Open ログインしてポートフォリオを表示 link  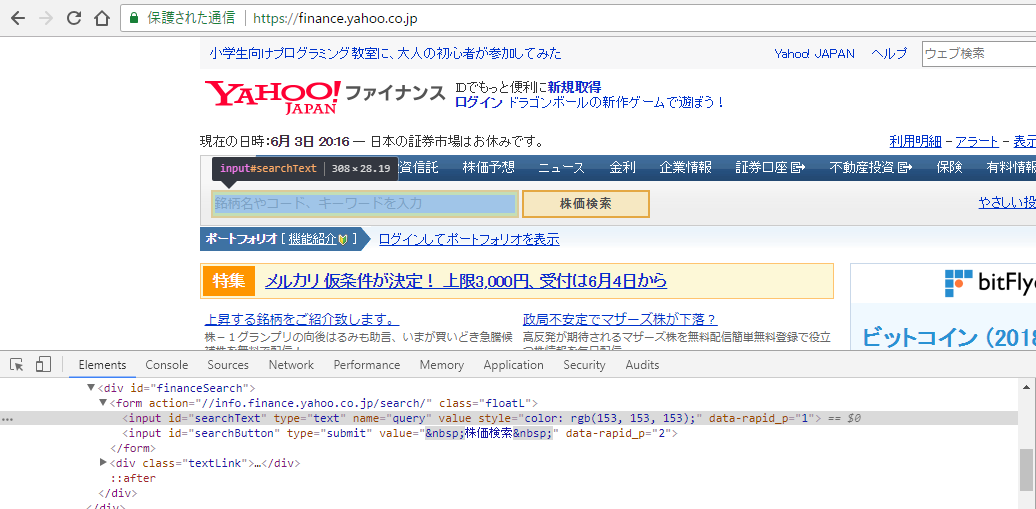(469, 239)
